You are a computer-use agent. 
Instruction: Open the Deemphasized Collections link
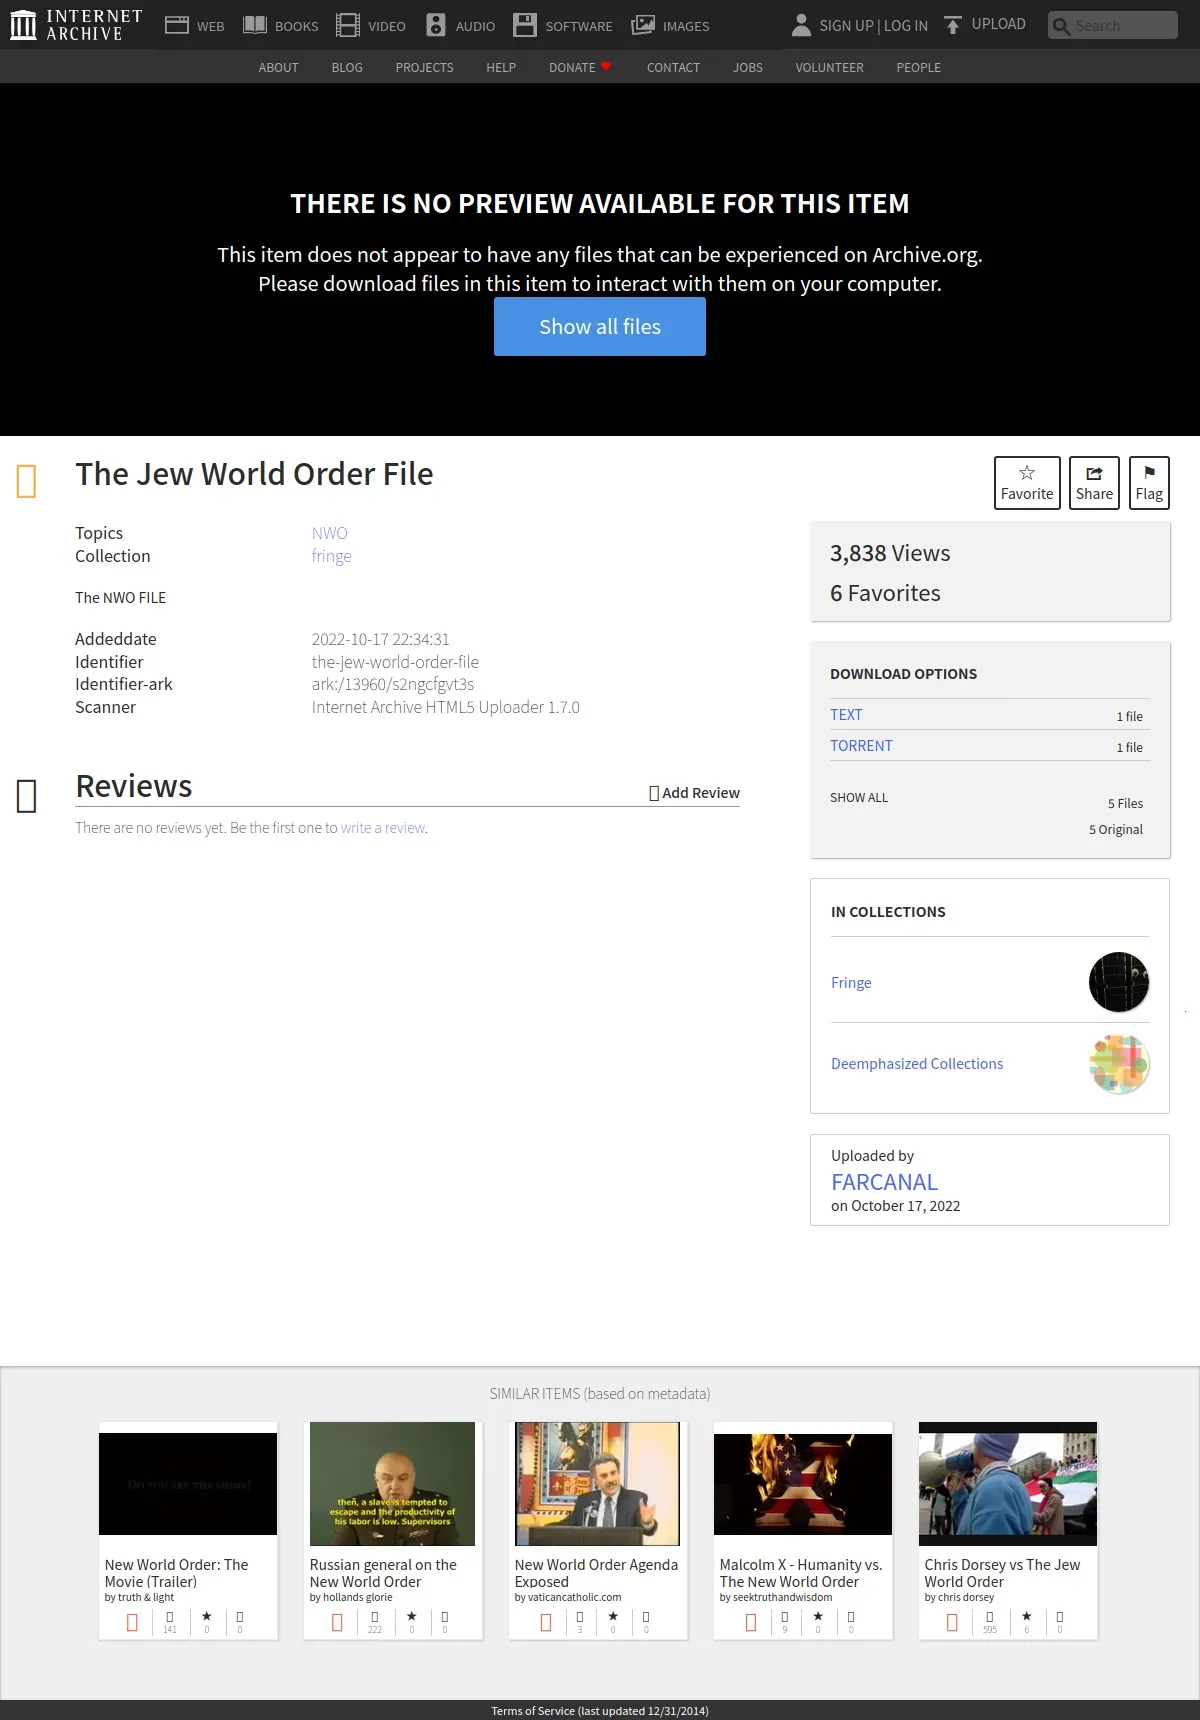pos(917,1063)
